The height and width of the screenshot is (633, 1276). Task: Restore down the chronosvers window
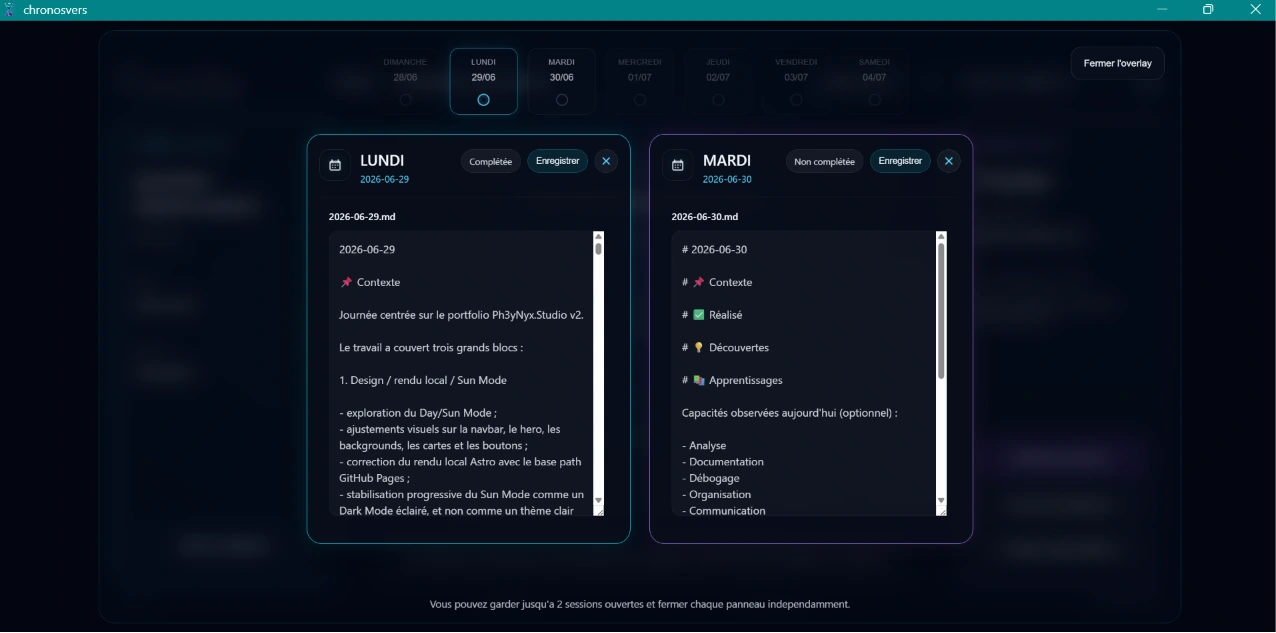[x=1208, y=10]
